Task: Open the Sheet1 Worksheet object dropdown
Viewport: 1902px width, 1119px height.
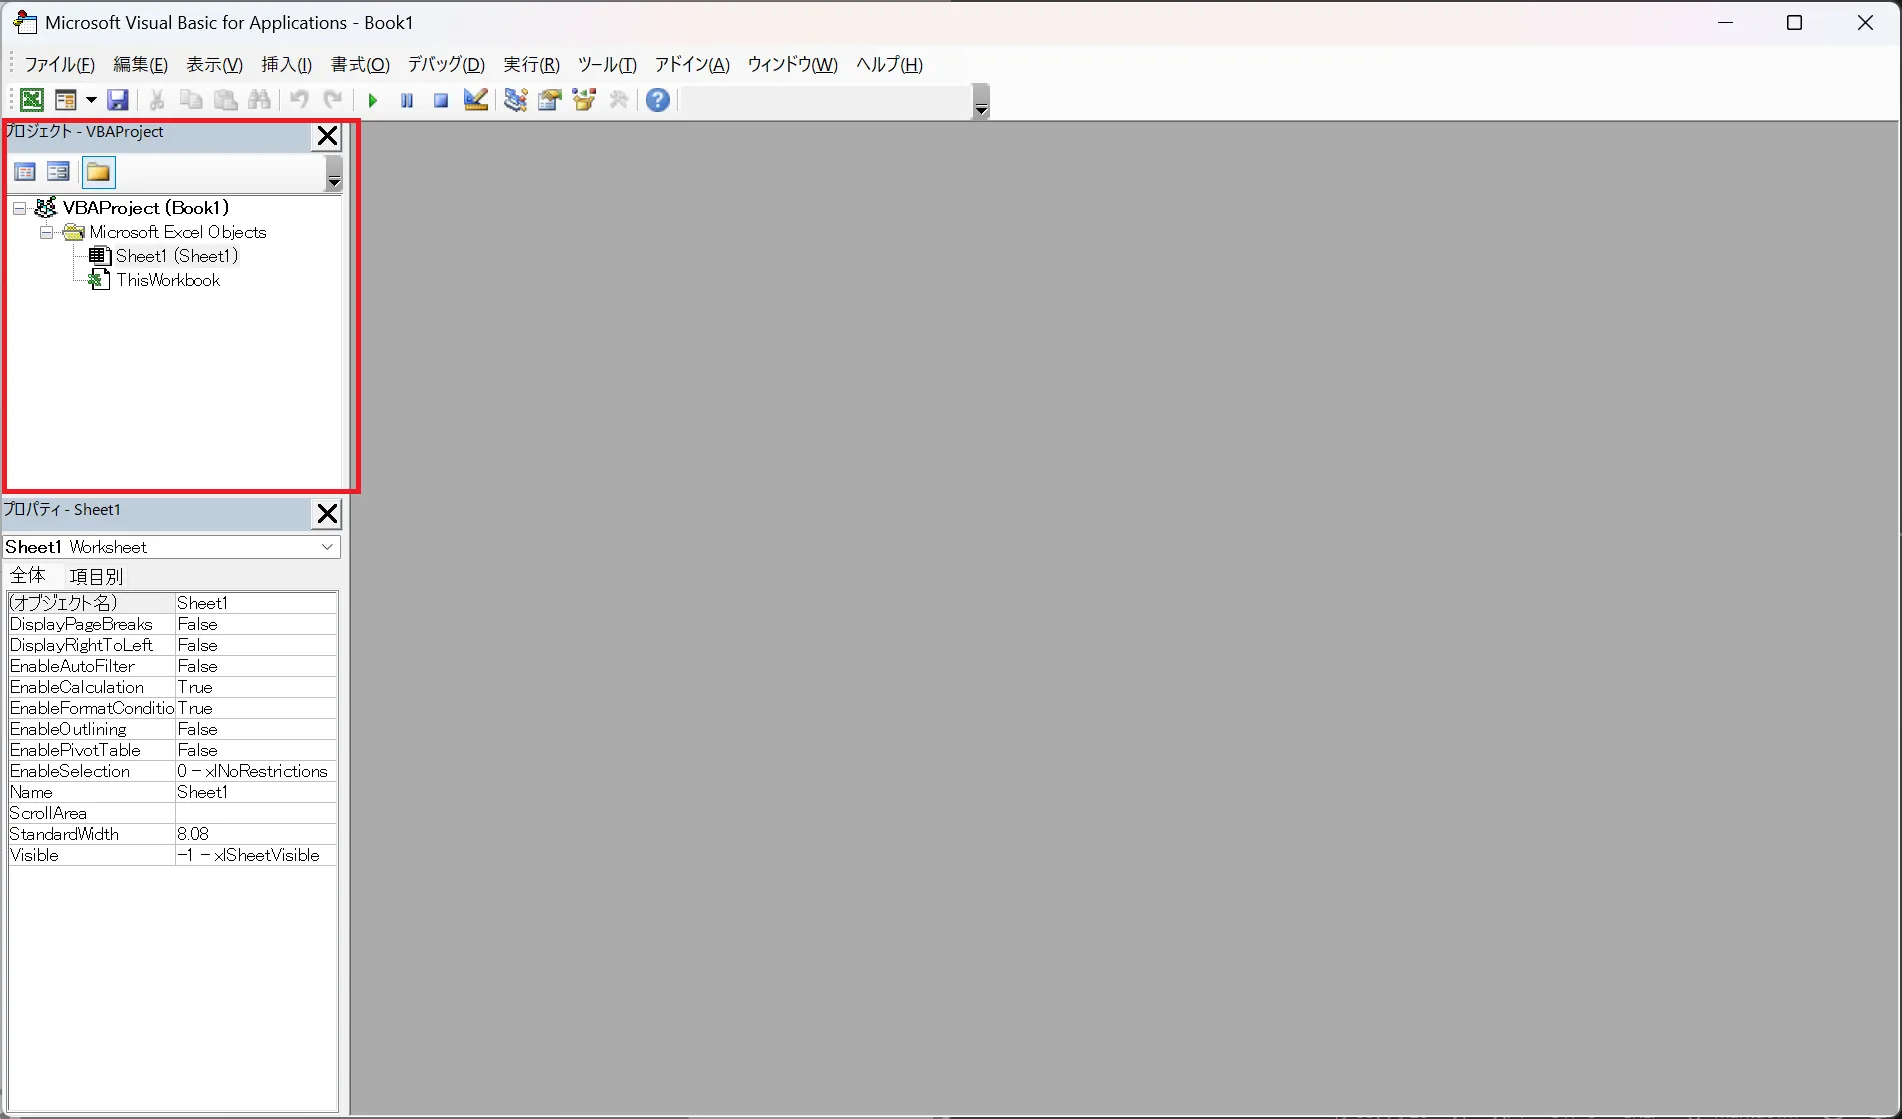Action: (x=327, y=547)
